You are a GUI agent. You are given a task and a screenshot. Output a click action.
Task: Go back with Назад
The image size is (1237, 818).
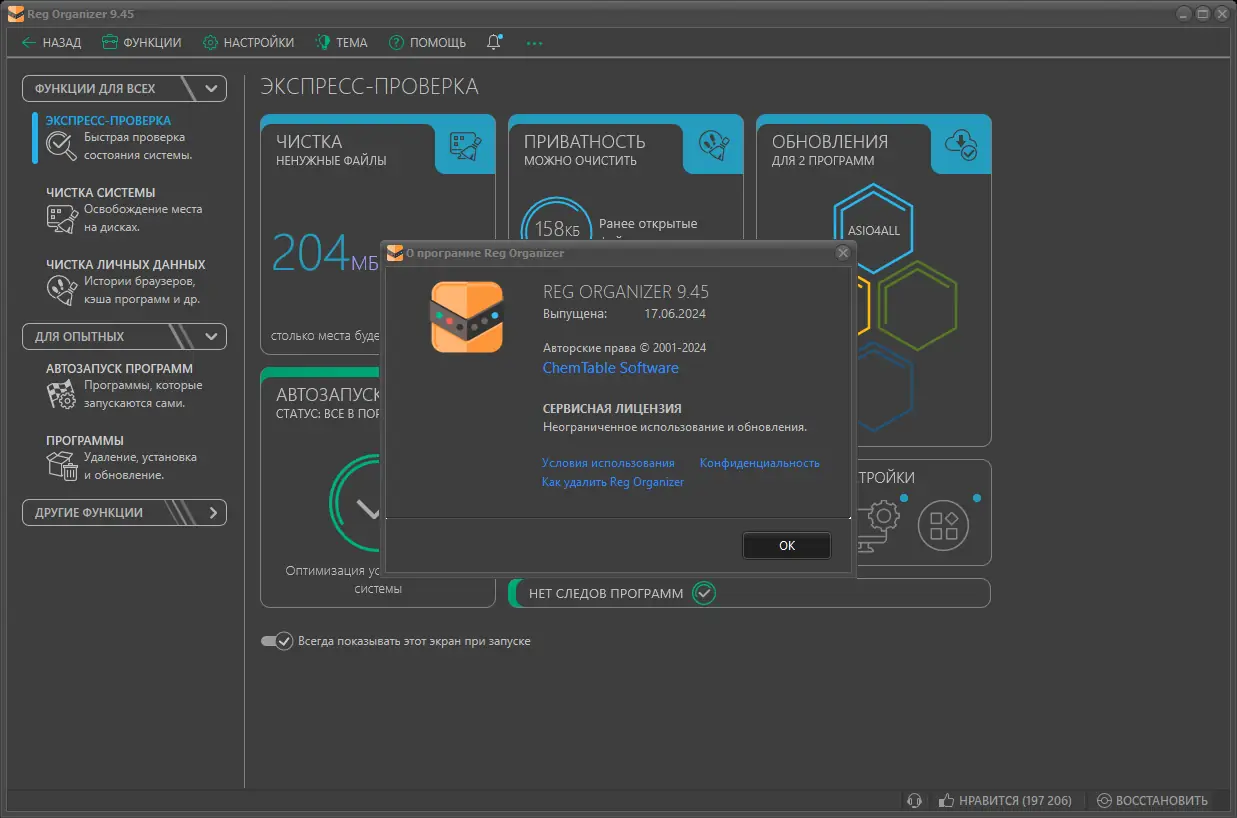pos(51,42)
